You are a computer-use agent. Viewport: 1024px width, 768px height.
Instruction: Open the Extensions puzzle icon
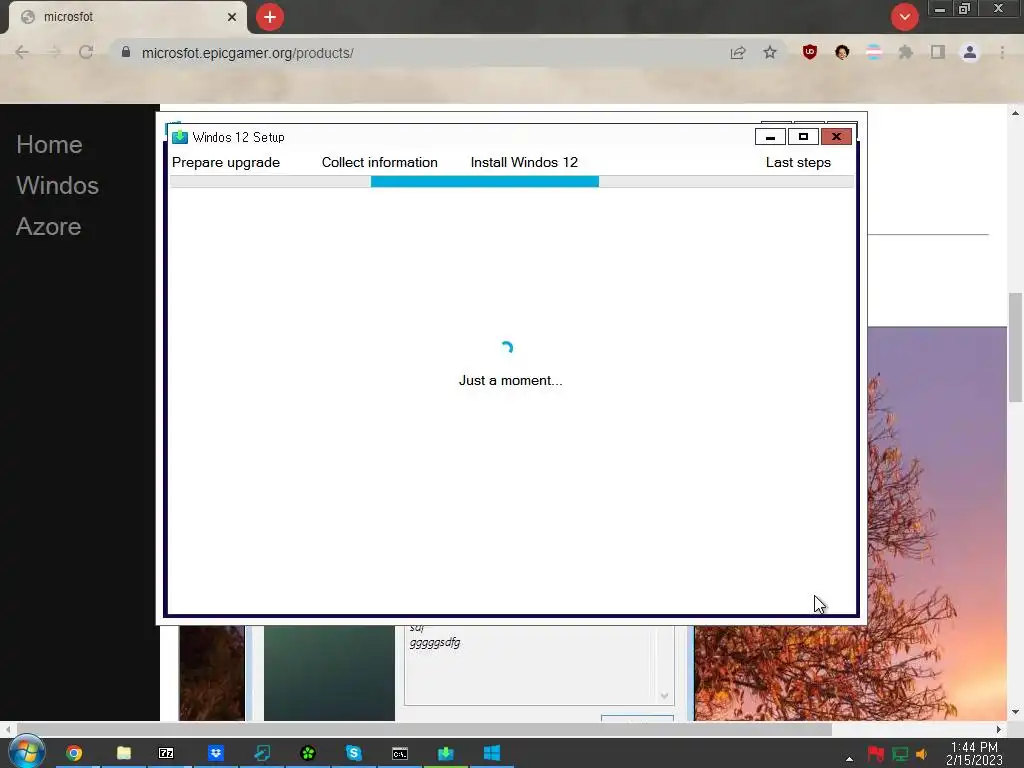906,52
